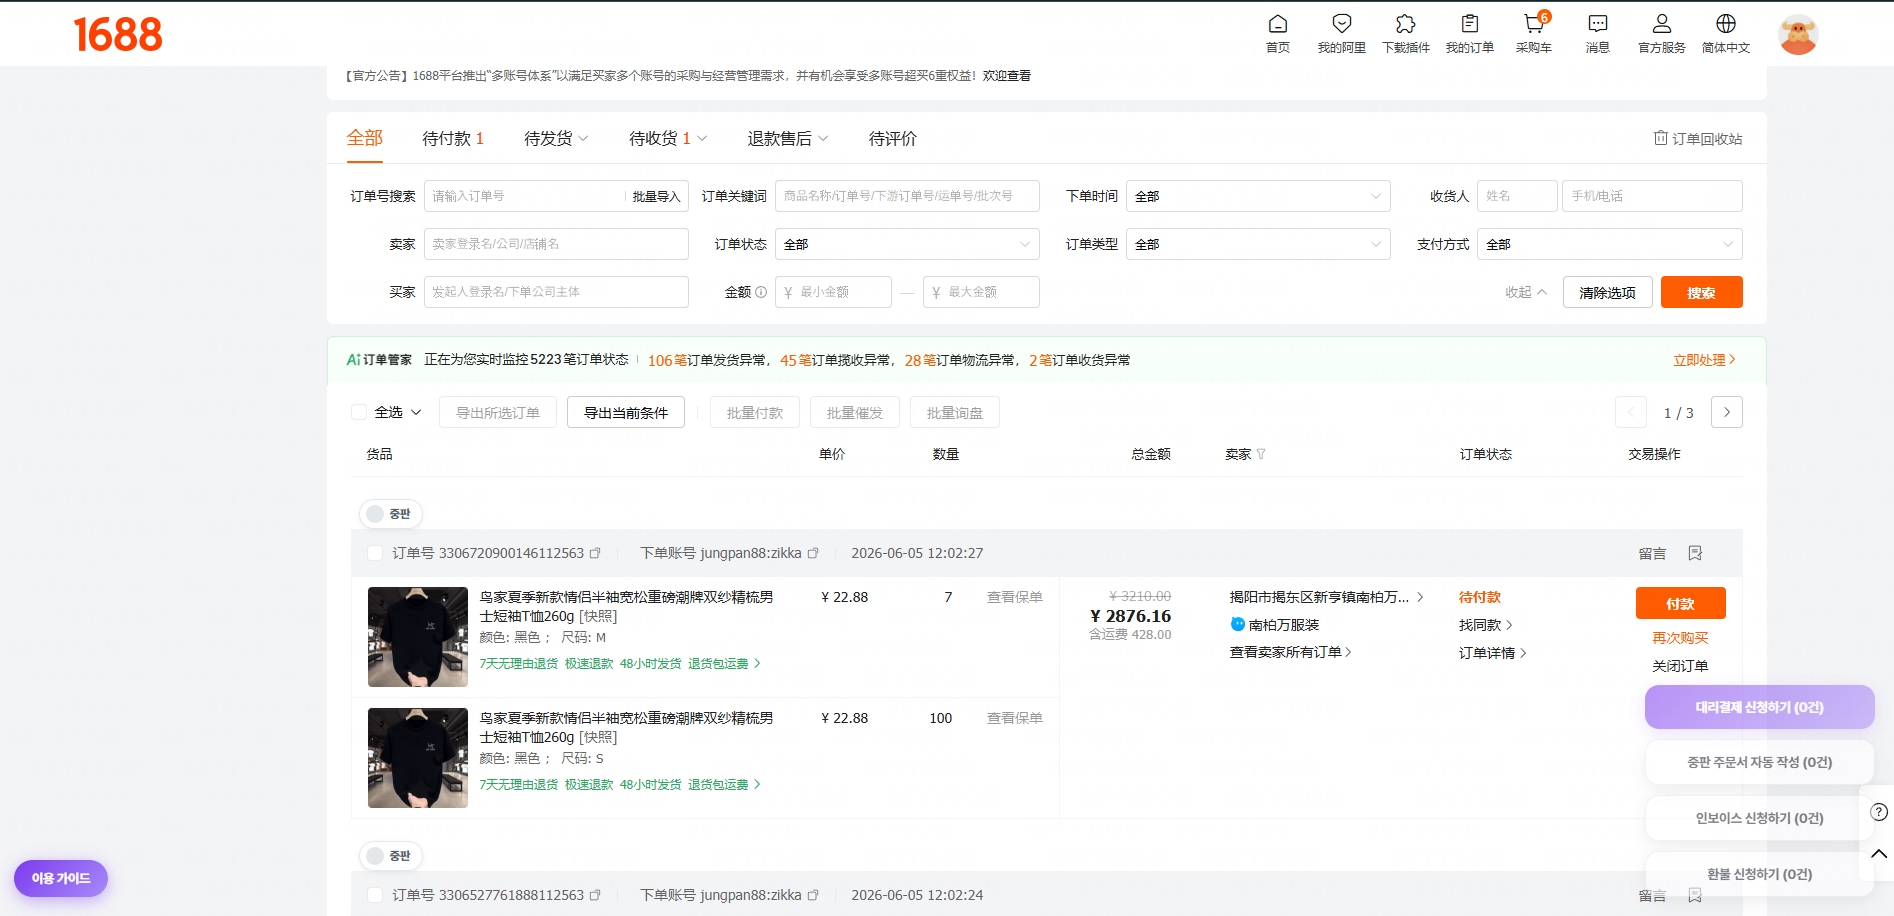Open 订单状态 dropdown
This screenshot has width=1894, height=916.
(x=907, y=244)
